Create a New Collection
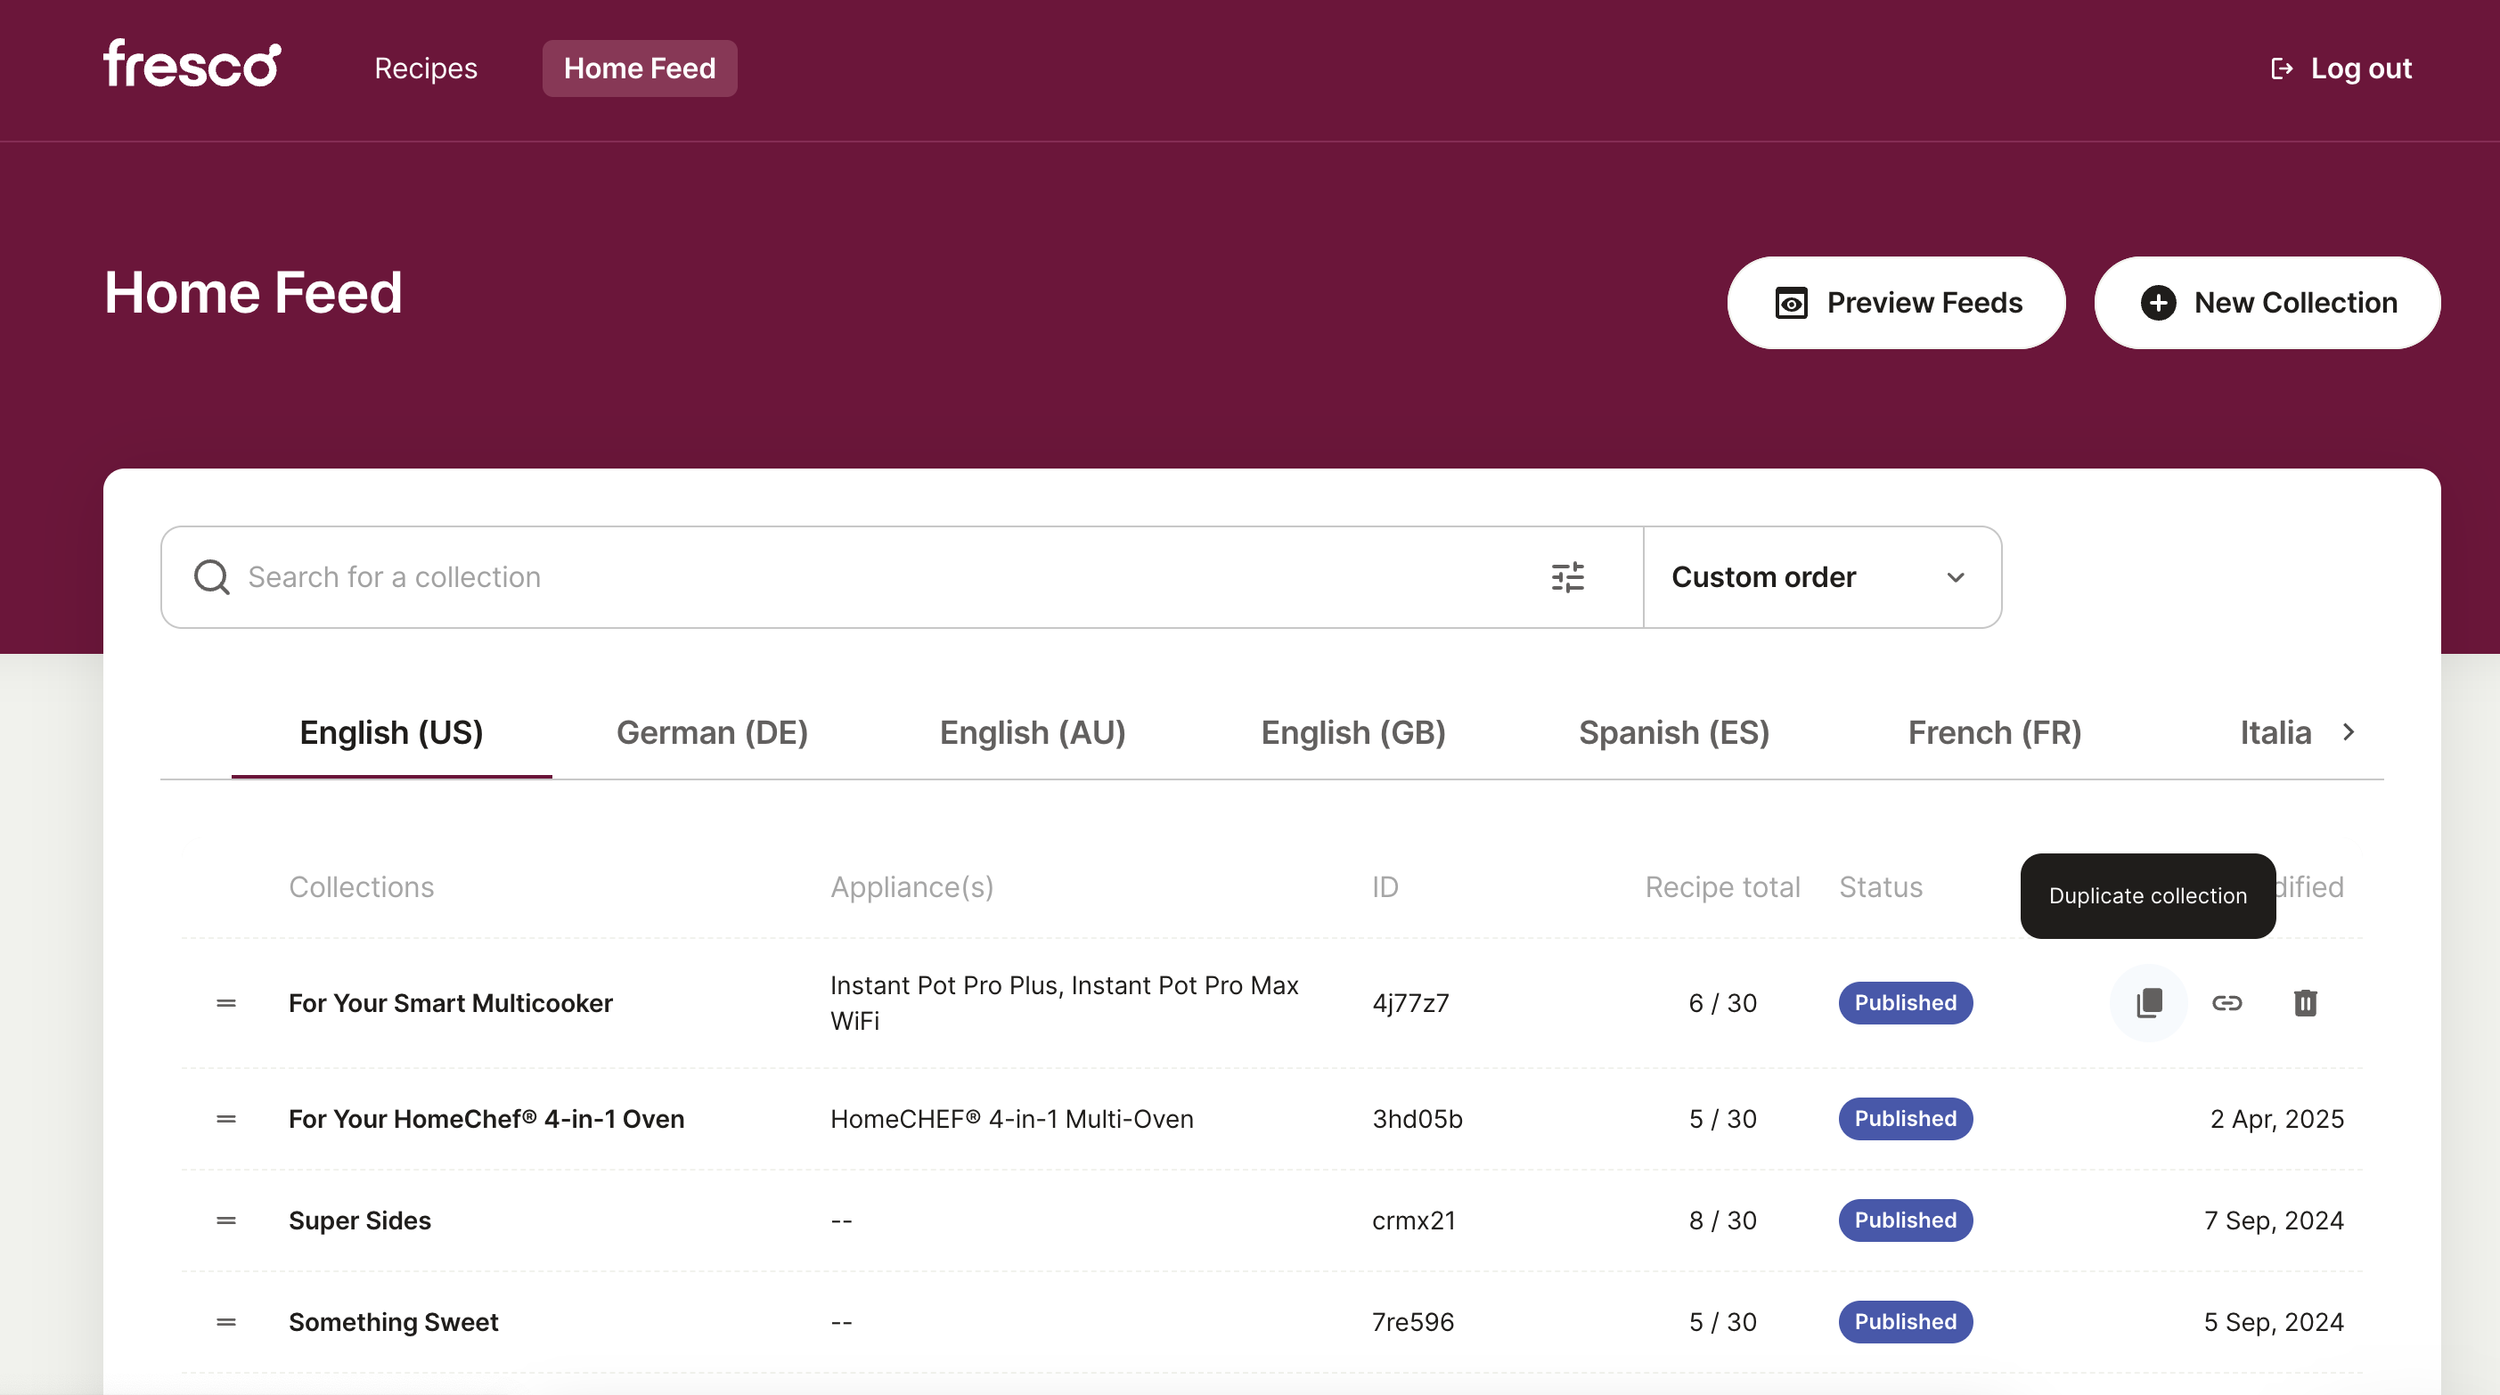 pyautogui.click(x=2266, y=302)
